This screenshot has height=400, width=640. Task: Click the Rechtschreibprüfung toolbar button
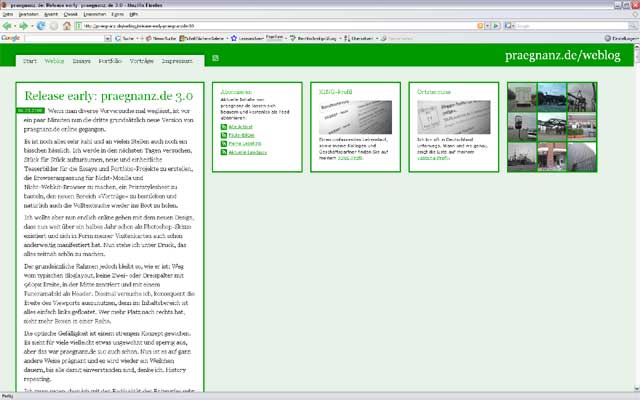pyautogui.click(x=313, y=38)
